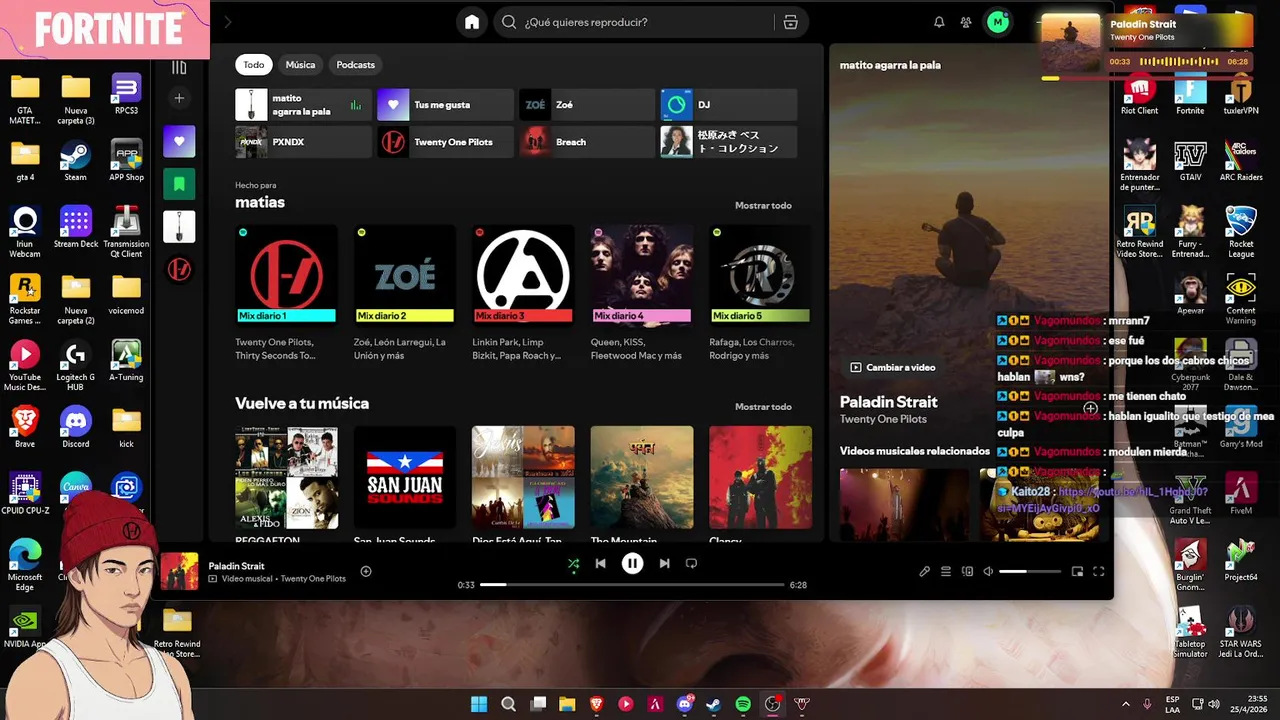Add current track via plus over panel title
1280x720 pixels.
(1090, 408)
